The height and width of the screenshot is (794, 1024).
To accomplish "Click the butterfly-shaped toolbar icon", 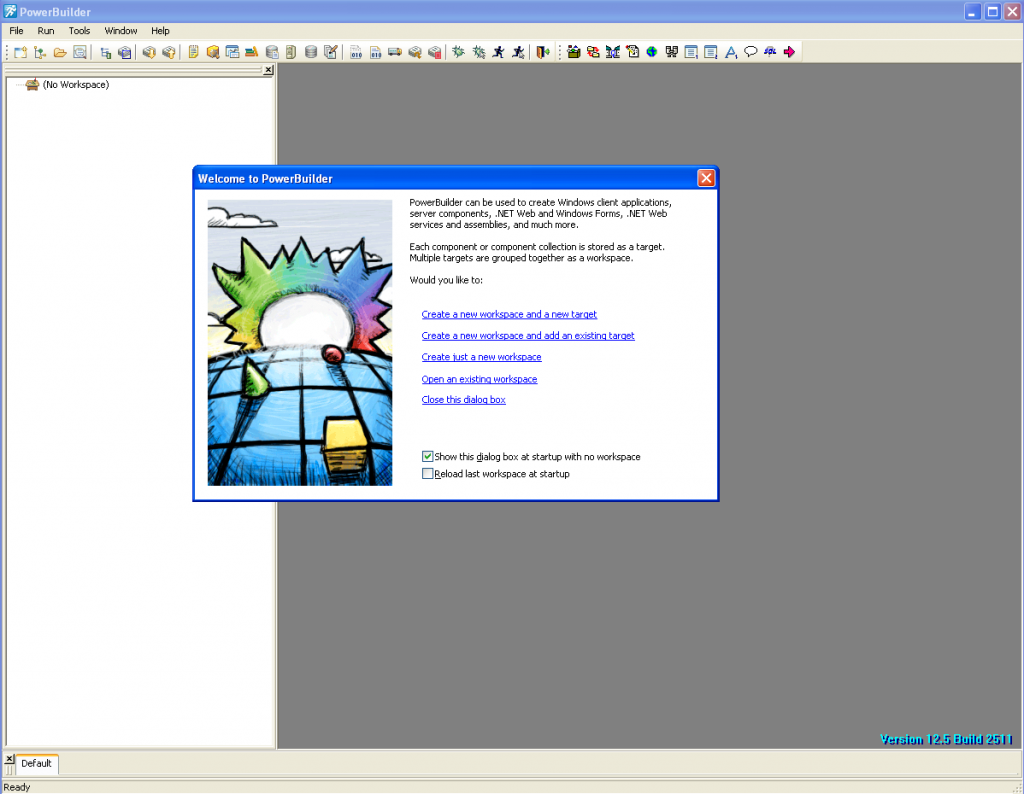I will [x=613, y=52].
